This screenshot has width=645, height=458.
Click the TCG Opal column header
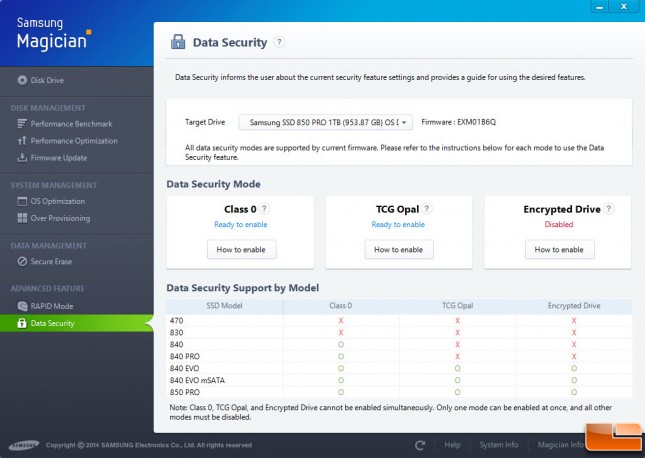click(457, 306)
